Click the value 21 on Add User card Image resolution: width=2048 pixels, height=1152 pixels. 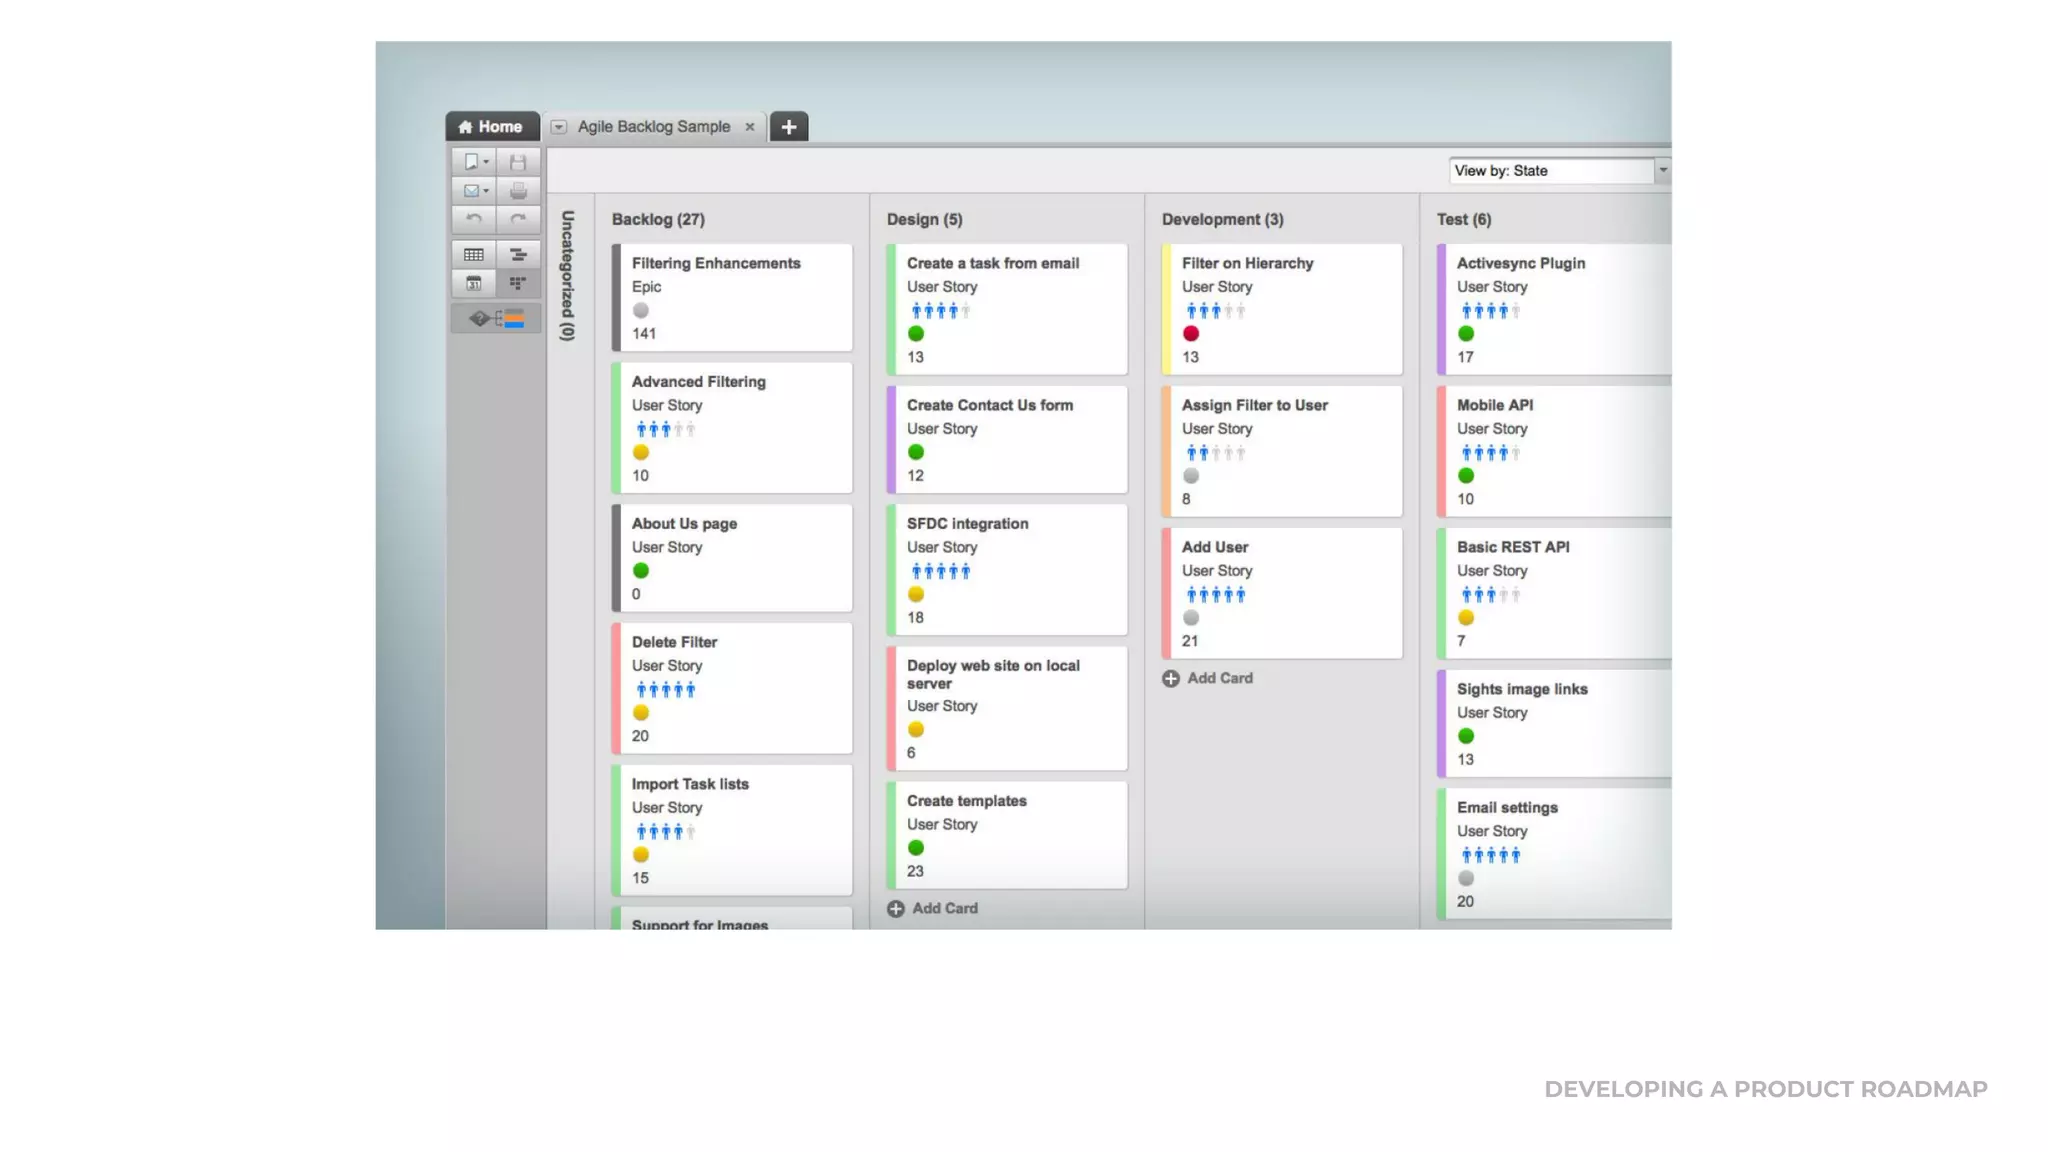[1189, 641]
